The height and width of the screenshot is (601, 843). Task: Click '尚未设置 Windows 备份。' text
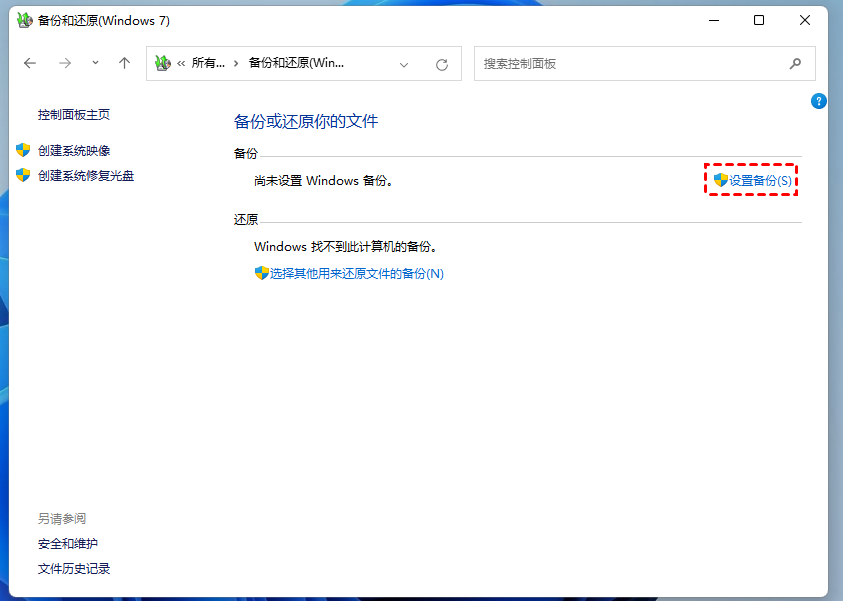(x=324, y=181)
